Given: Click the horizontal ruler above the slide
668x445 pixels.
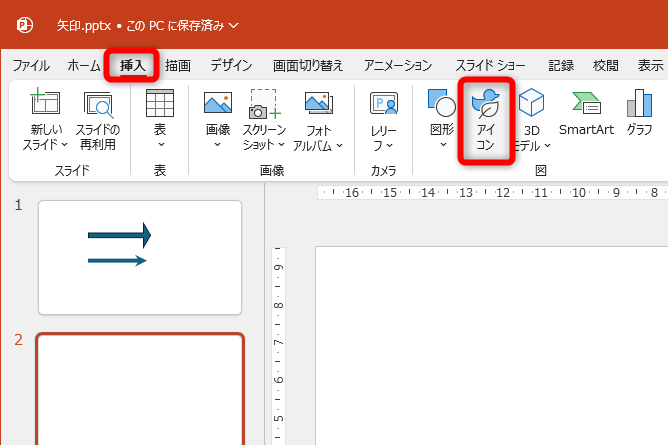Looking at the screenshot, I should [x=492, y=192].
